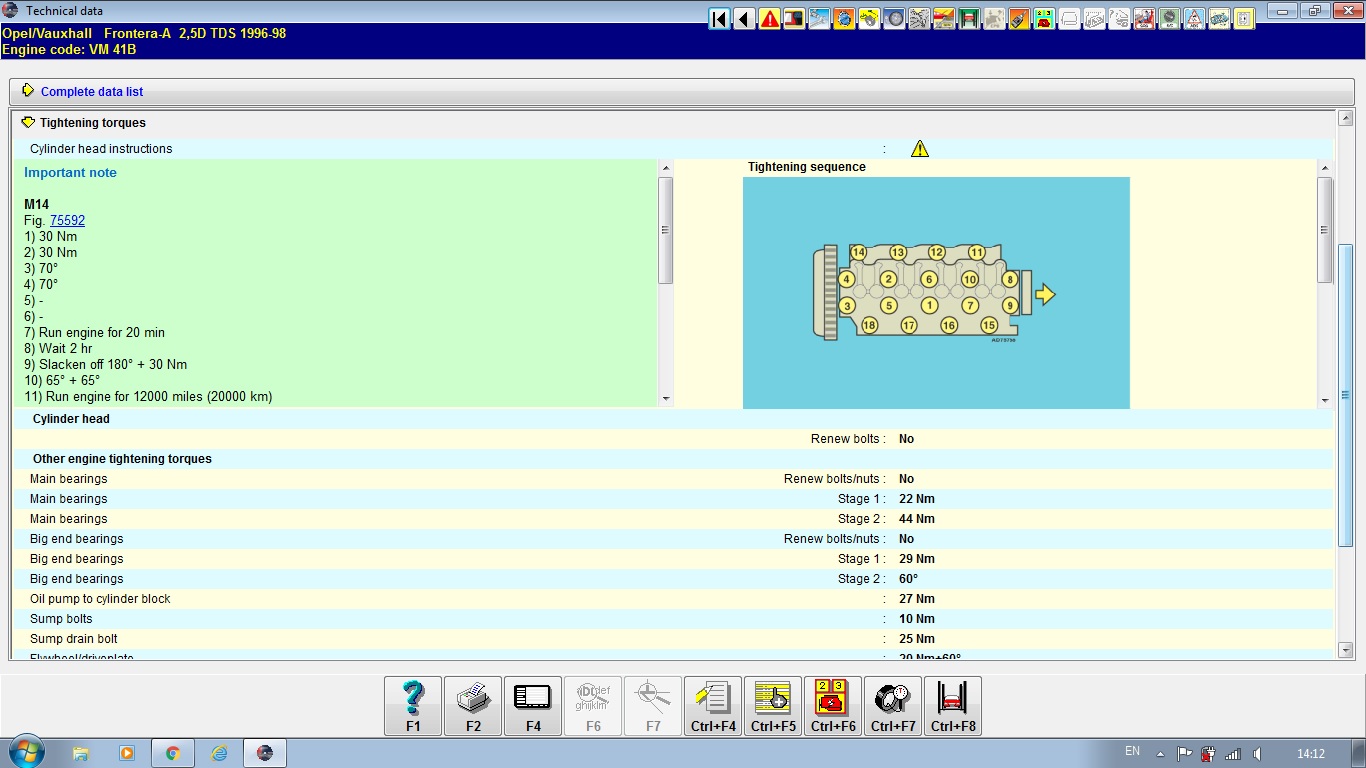Open the Ctrl+F4 notes editor button

713,706
